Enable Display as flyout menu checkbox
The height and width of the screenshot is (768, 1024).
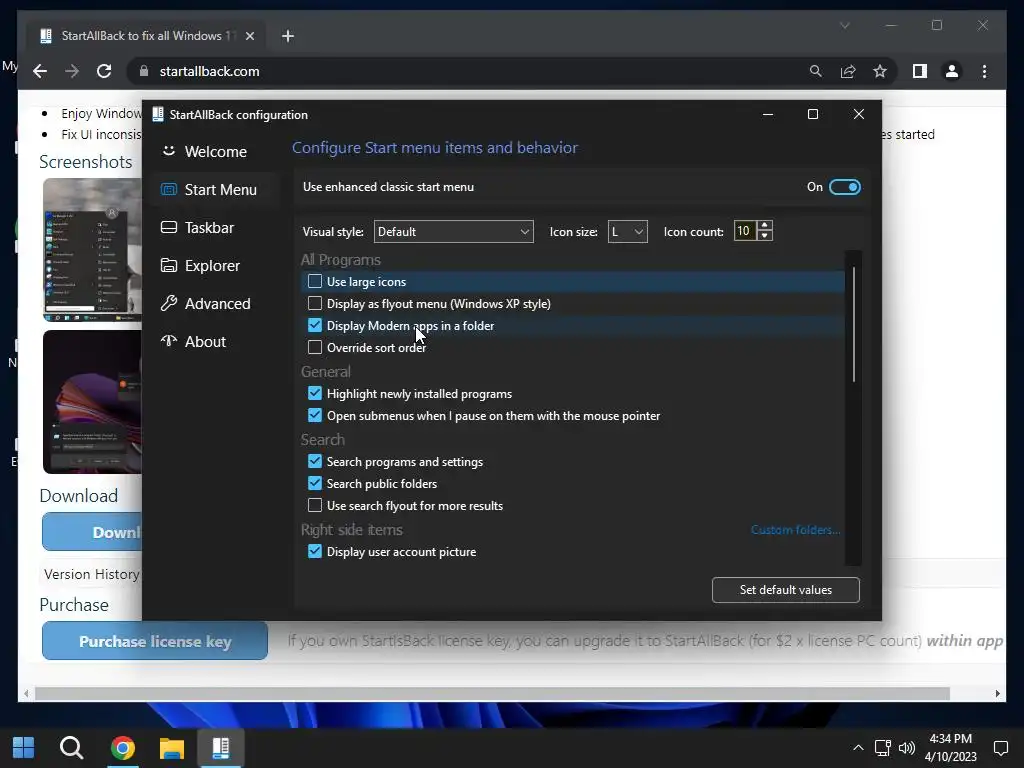[x=315, y=304]
